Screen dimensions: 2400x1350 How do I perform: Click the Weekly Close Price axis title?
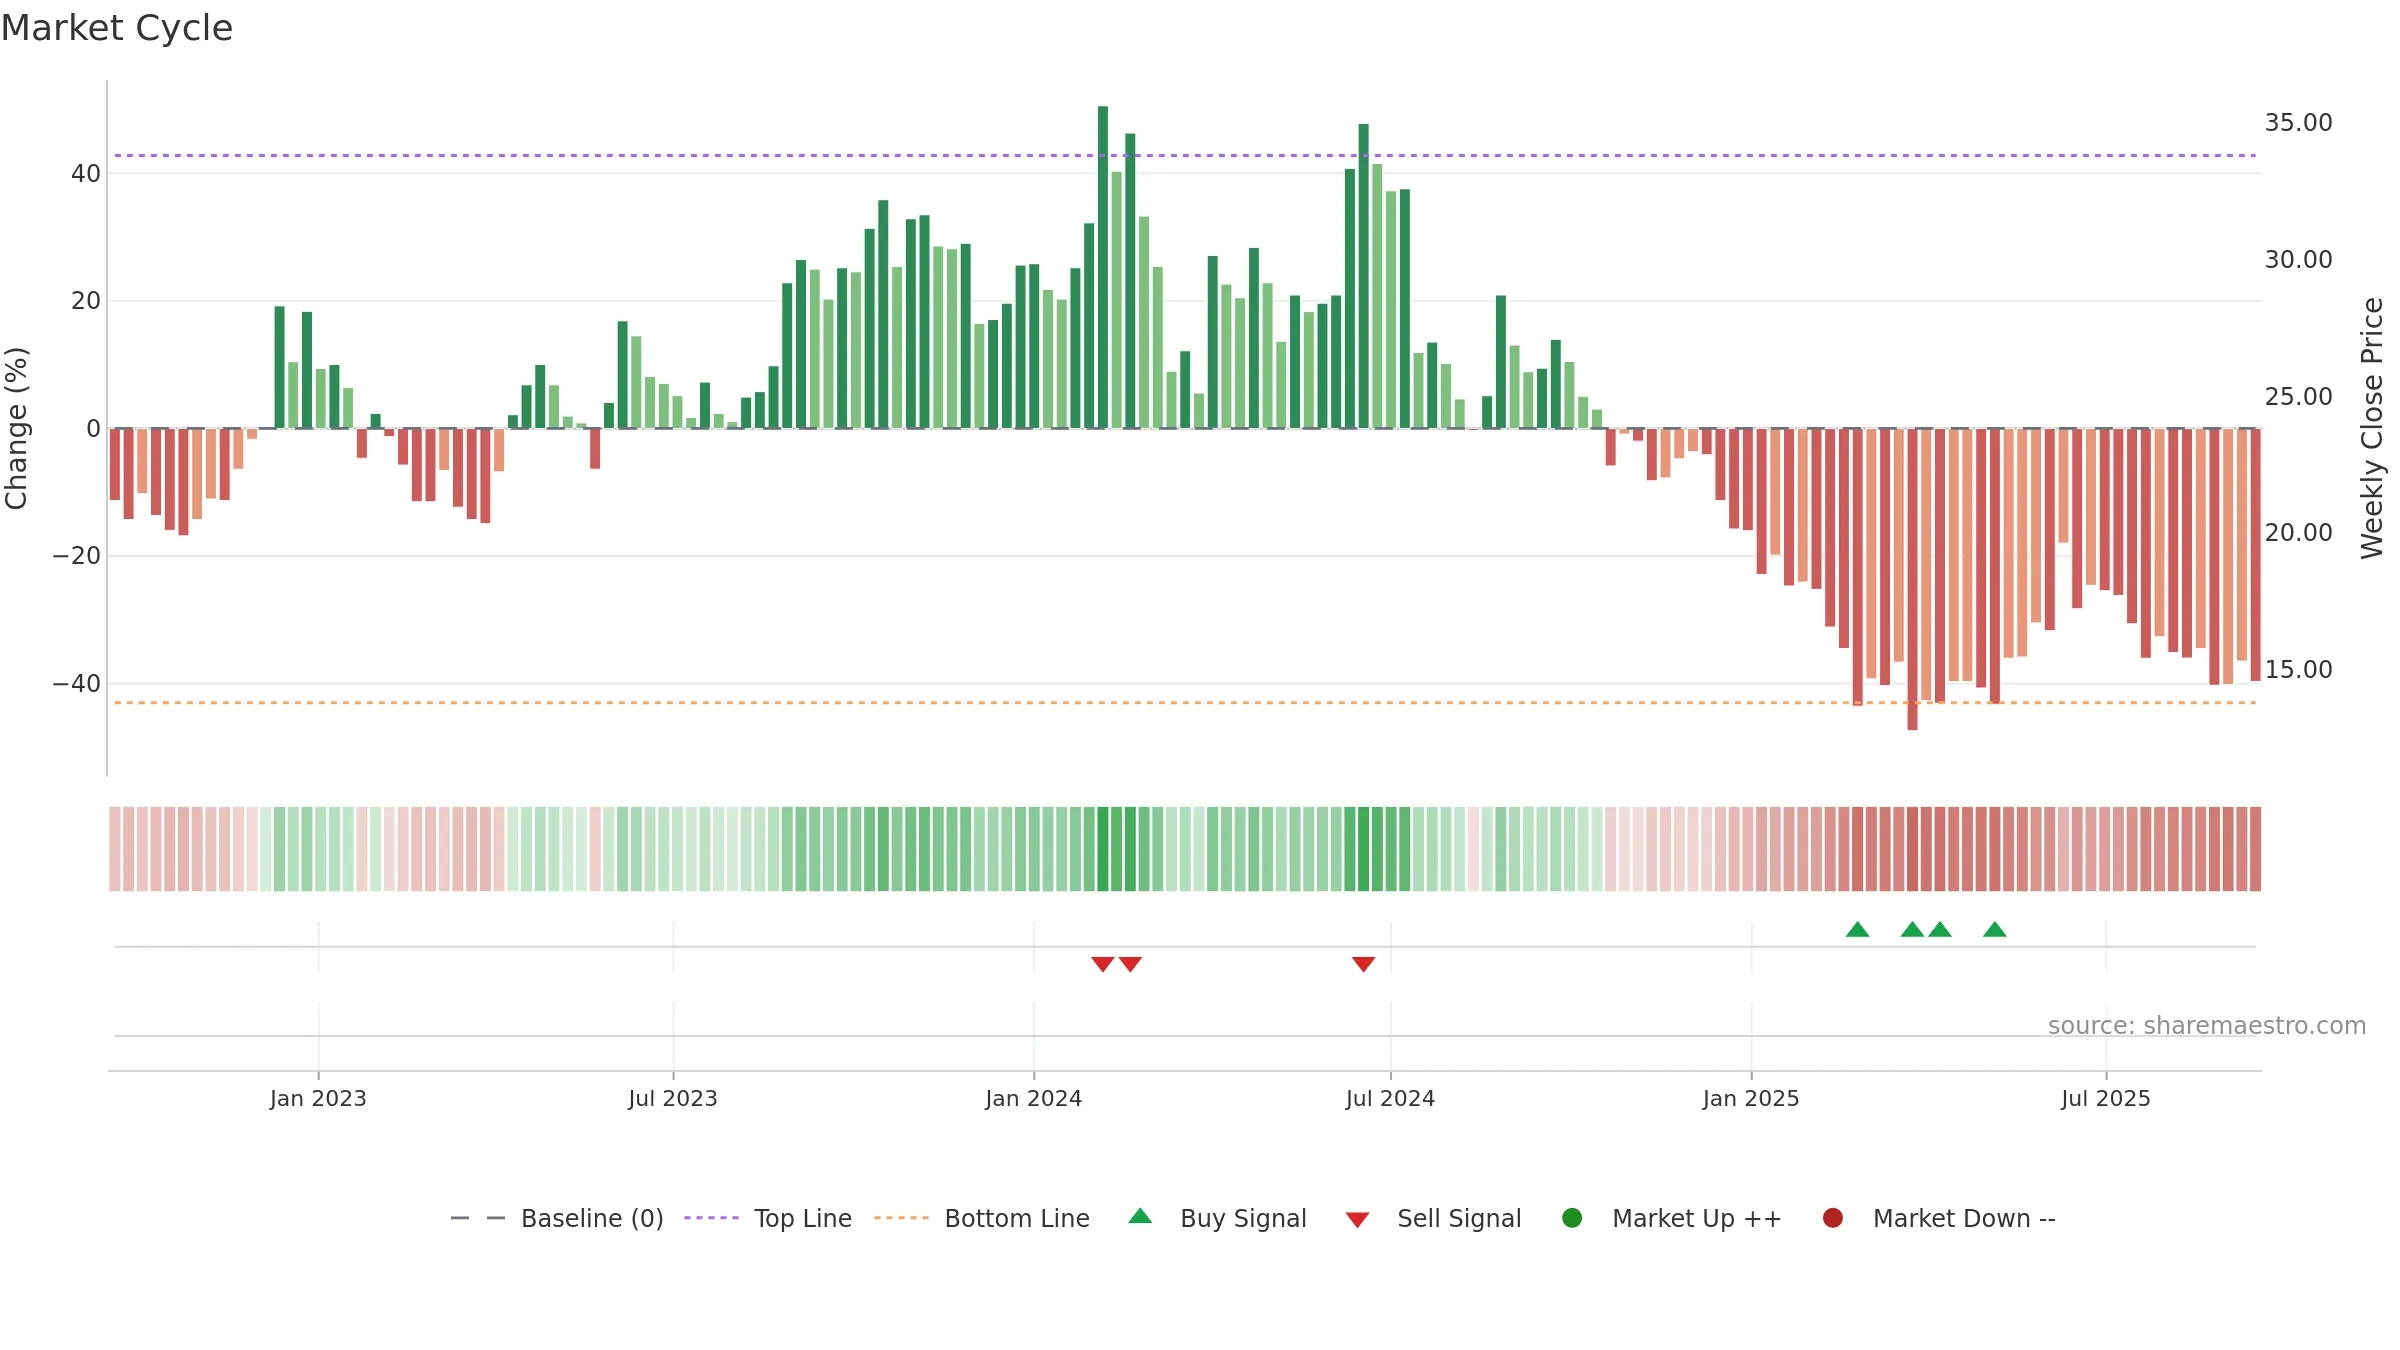point(2372,428)
